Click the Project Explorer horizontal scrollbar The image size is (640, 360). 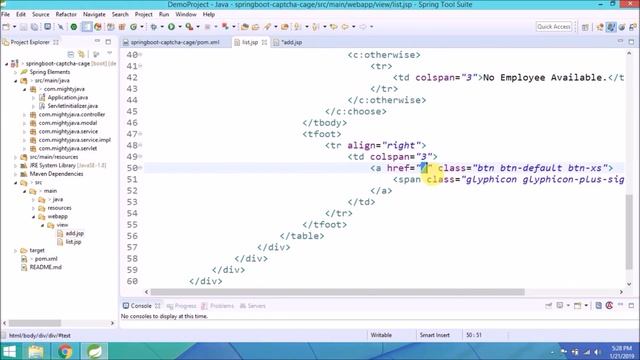pos(35,323)
